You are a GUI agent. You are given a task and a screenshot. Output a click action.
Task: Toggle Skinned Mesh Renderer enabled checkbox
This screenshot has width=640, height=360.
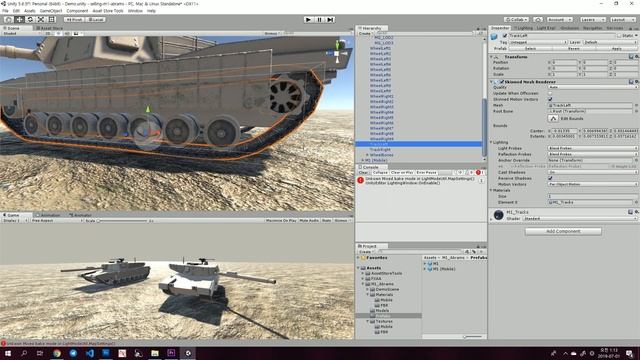point(502,82)
